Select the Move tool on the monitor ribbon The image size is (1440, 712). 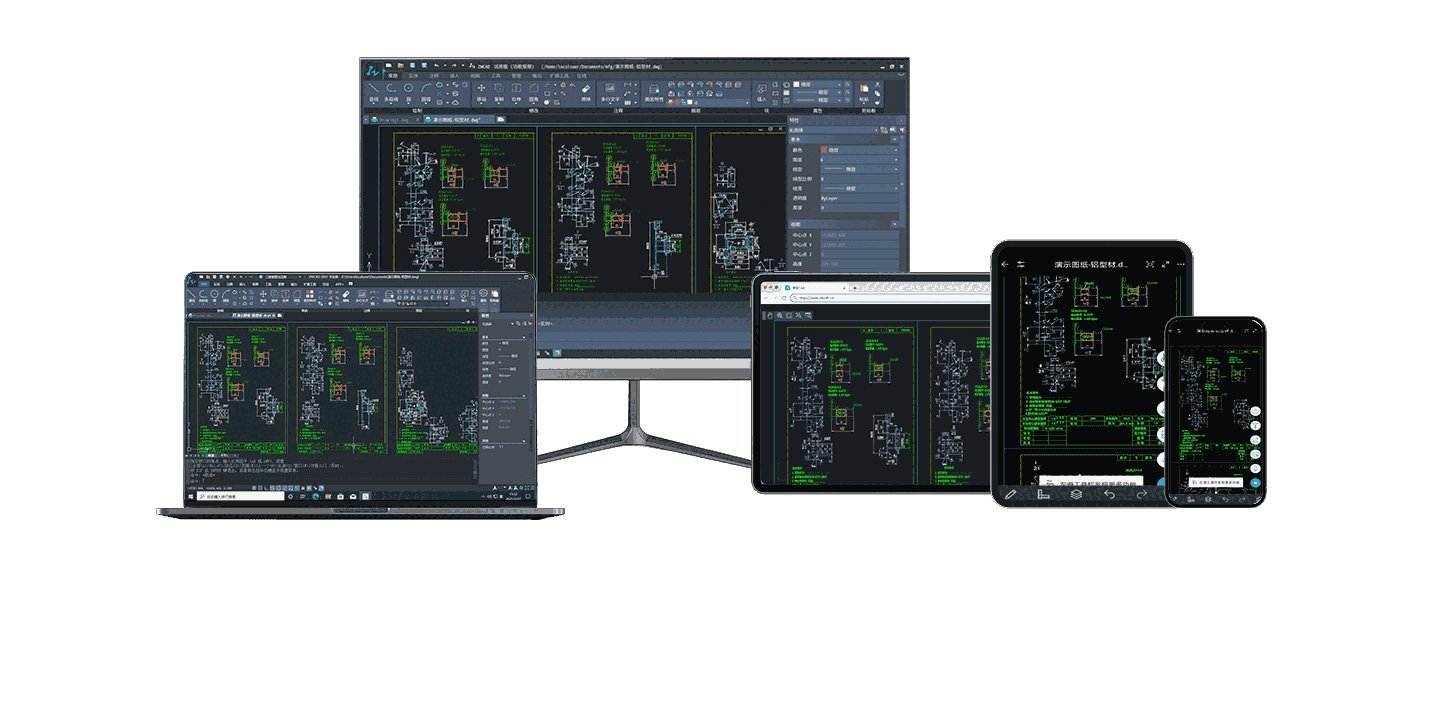(481, 92)
